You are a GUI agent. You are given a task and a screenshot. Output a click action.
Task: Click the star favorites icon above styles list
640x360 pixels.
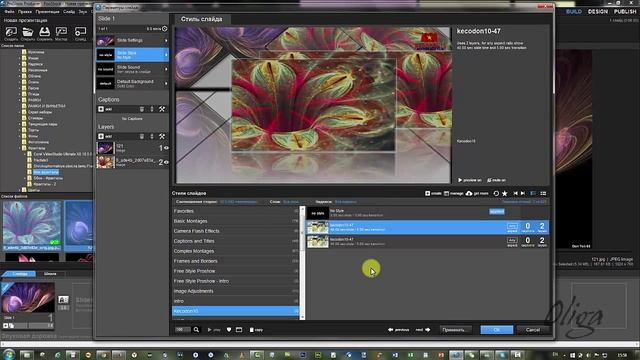(505, 193)
